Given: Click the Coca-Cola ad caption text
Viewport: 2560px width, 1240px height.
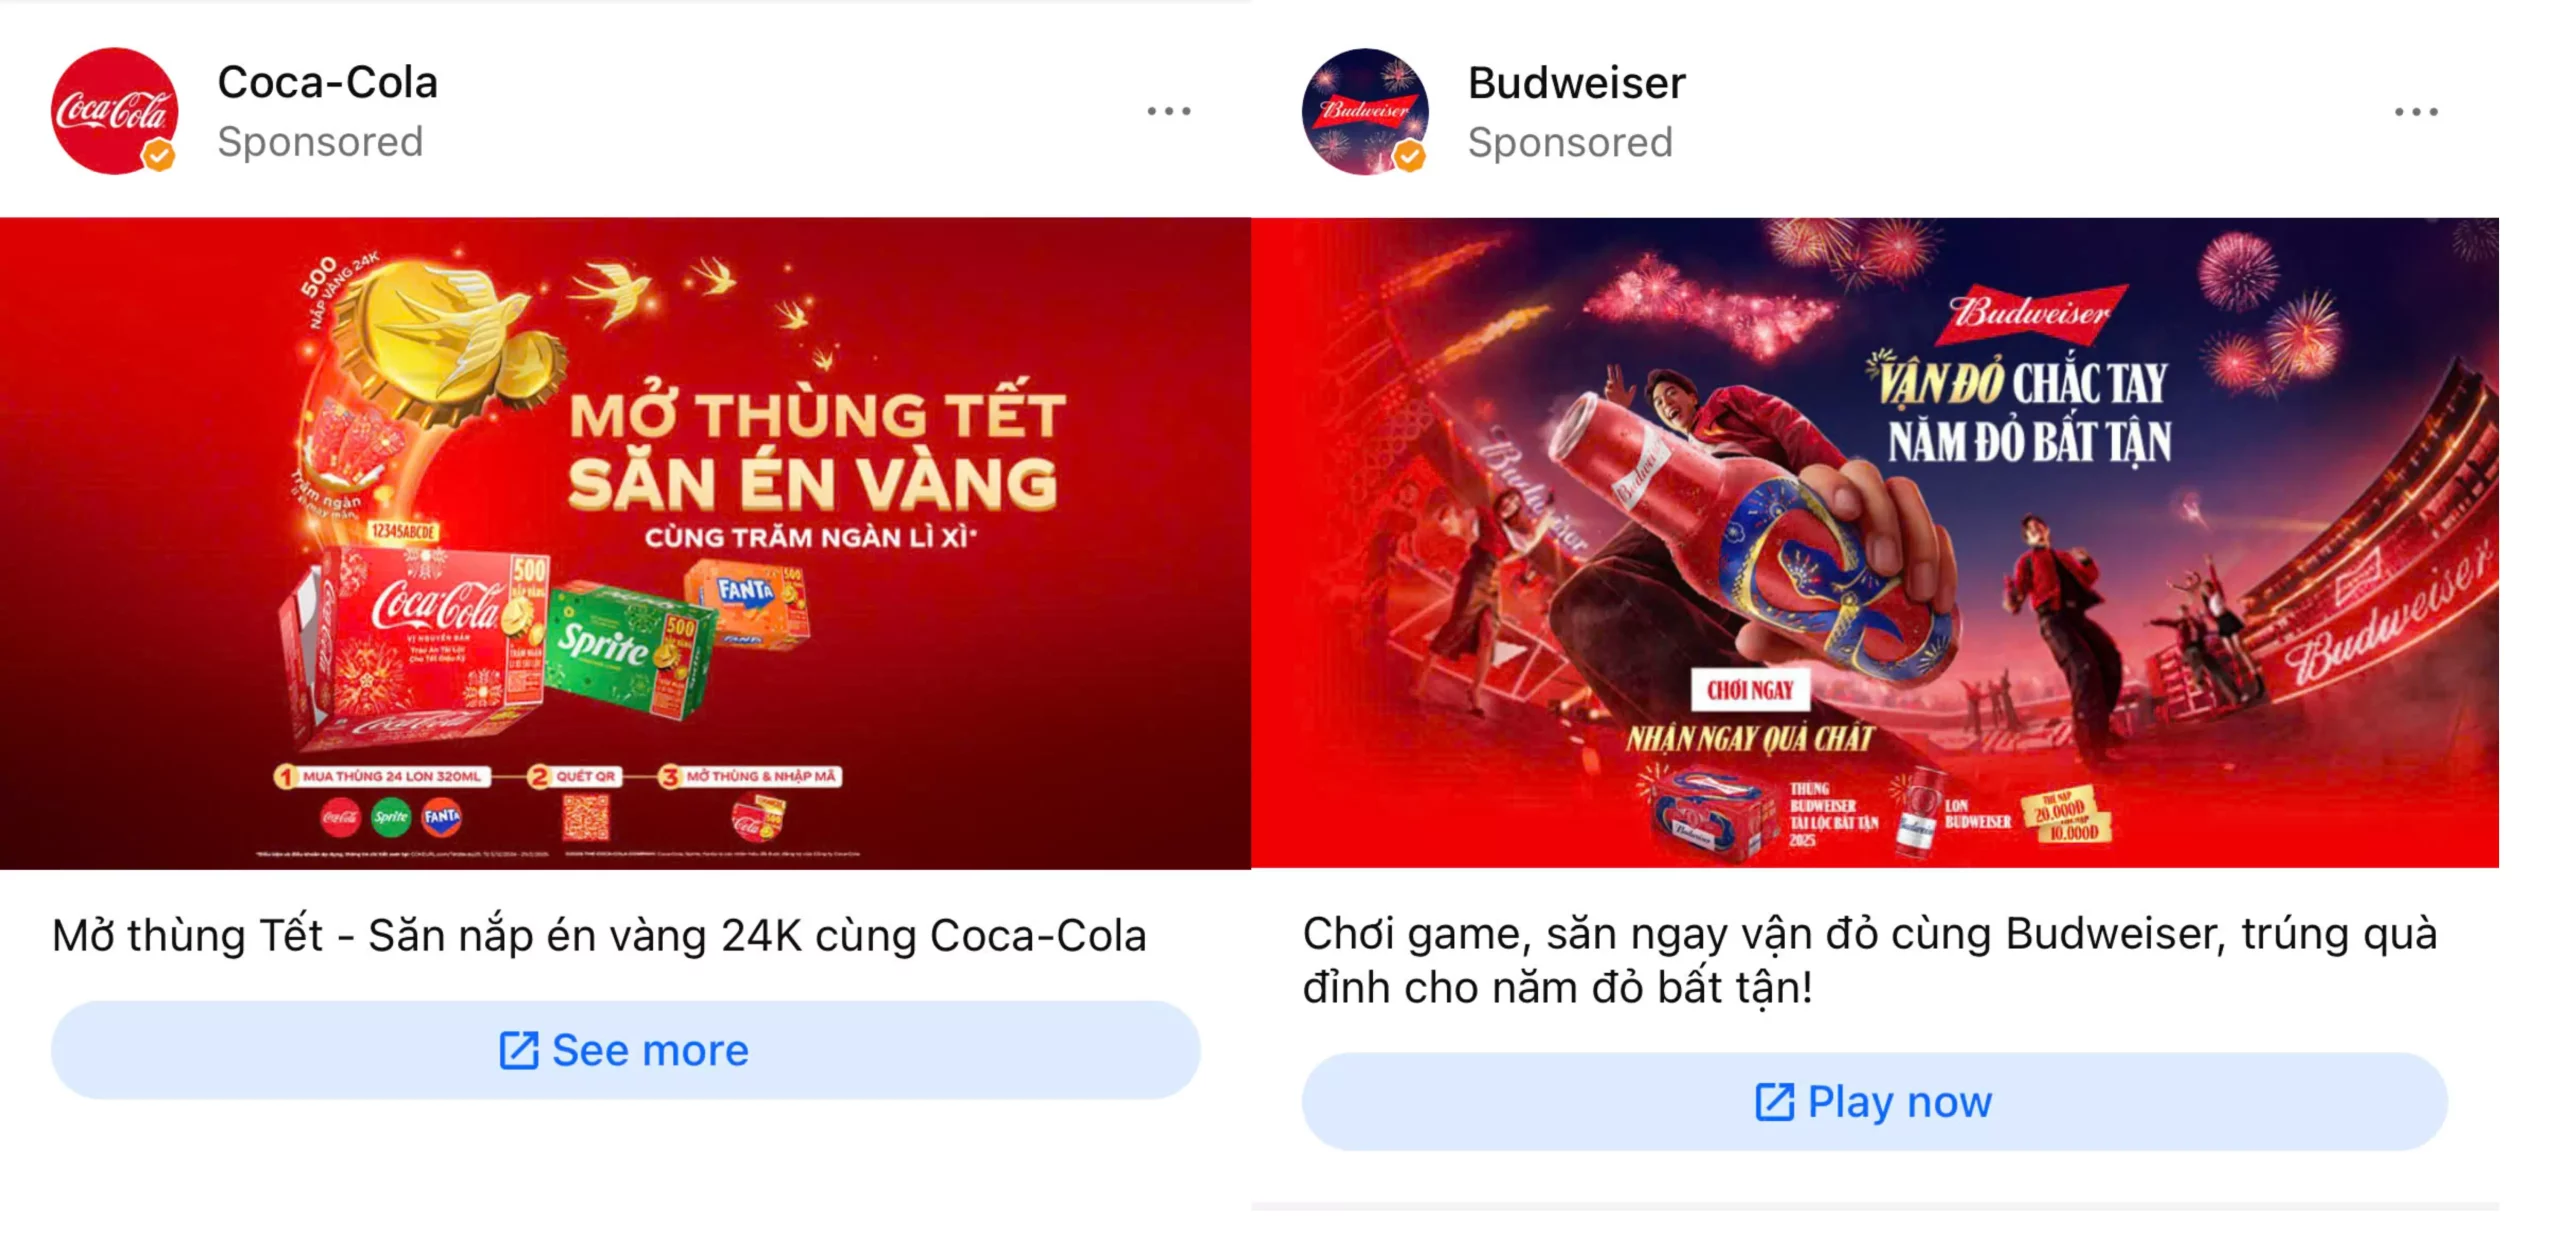Looking at the screenshot, I should pos(599,936).
